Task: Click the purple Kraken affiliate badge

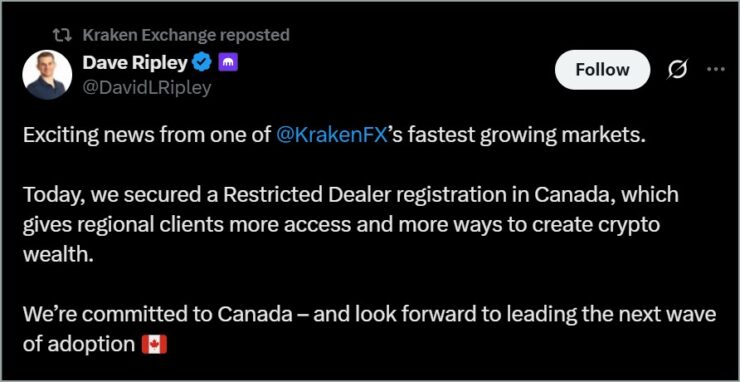Action: (228, 62)
